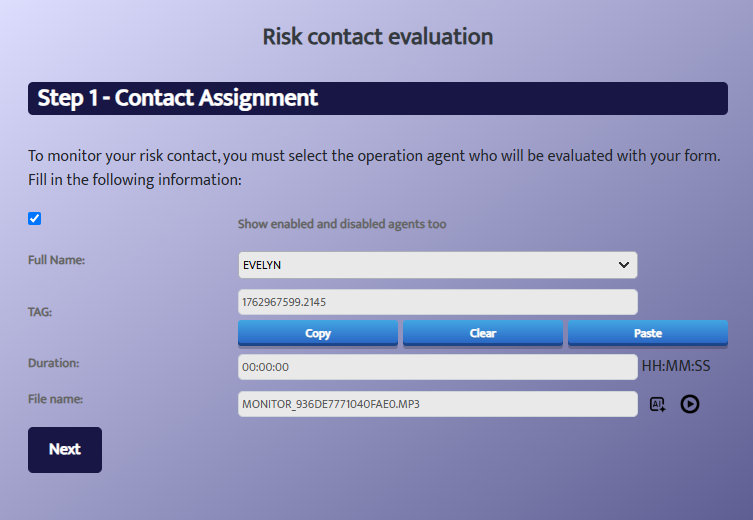The width and height of the screenshot is (753, 520).
Task: Open the Full Name dropdown showing EVELYN
Action: pos(437,265)
